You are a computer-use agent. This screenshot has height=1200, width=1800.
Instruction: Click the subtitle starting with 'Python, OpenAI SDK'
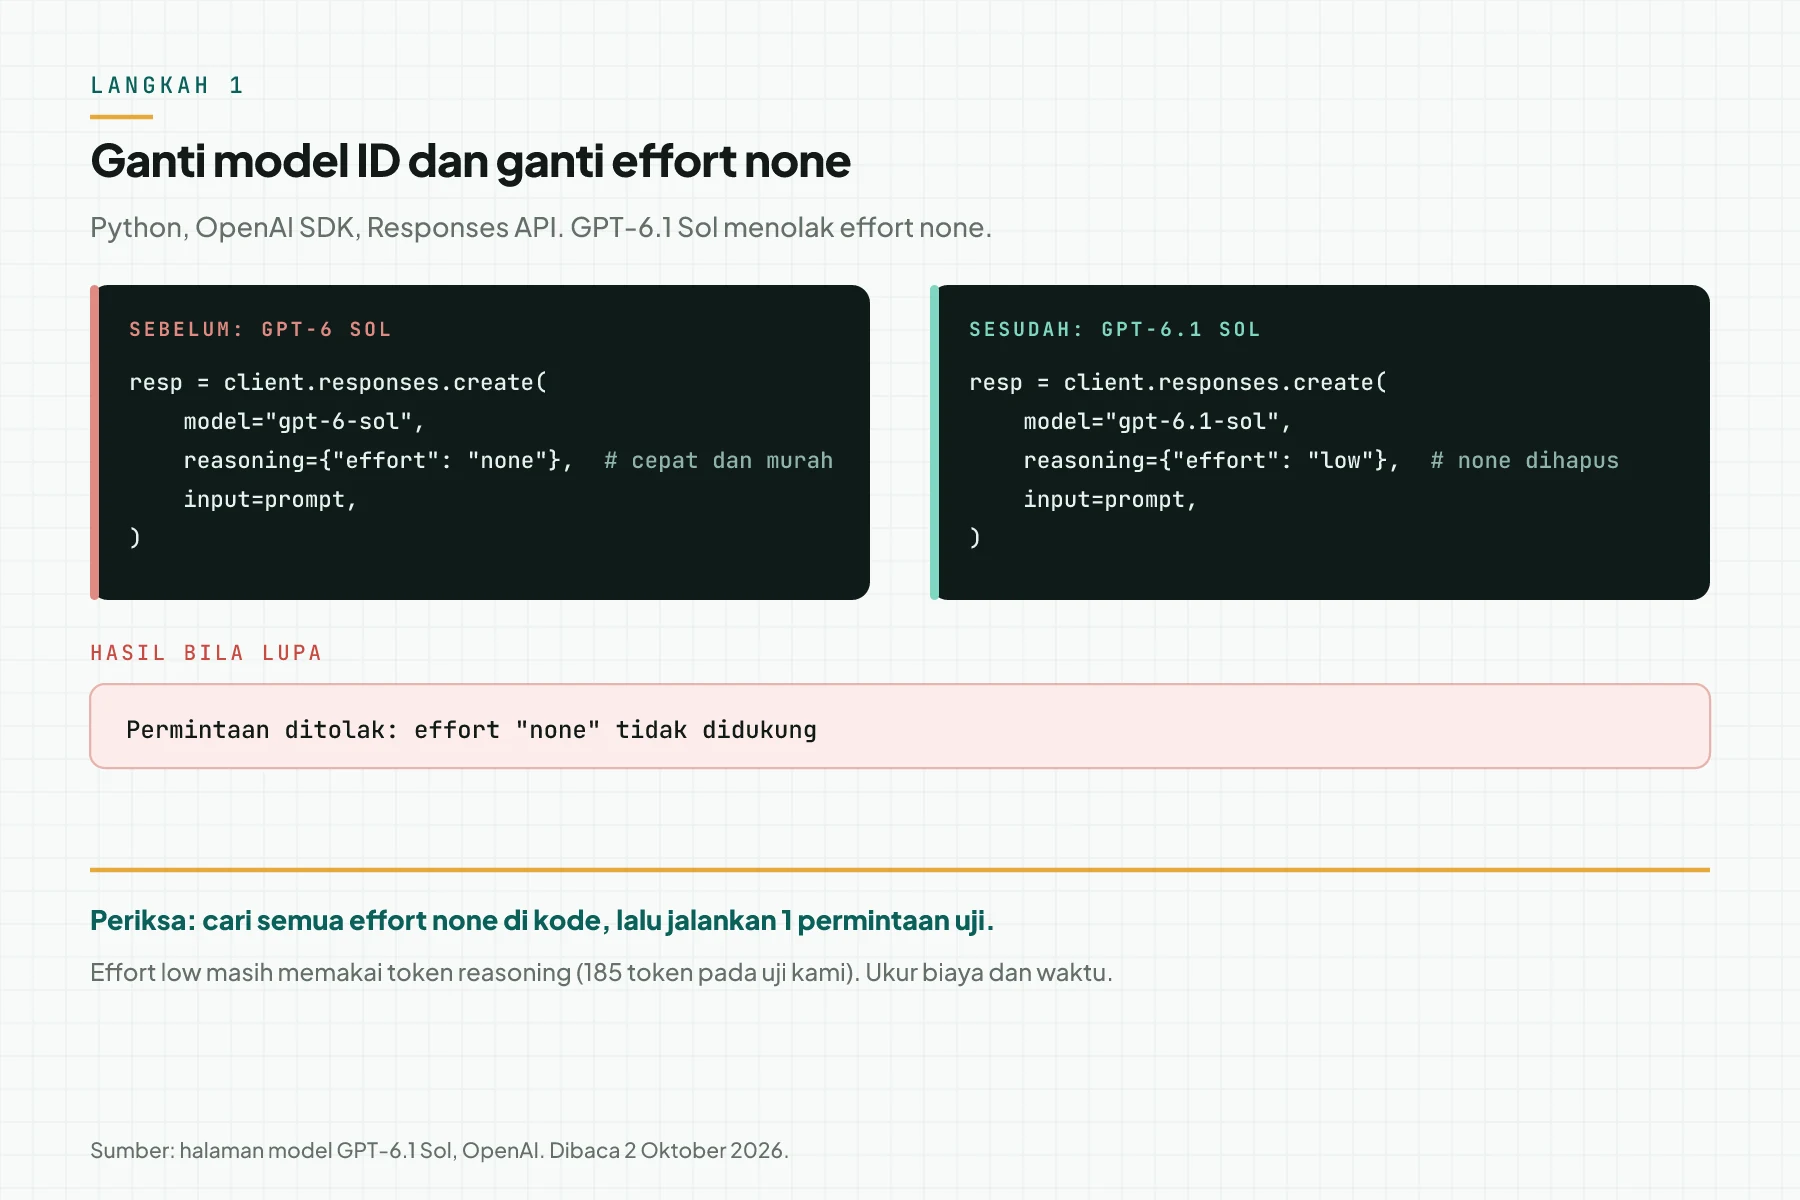[541, 228]
